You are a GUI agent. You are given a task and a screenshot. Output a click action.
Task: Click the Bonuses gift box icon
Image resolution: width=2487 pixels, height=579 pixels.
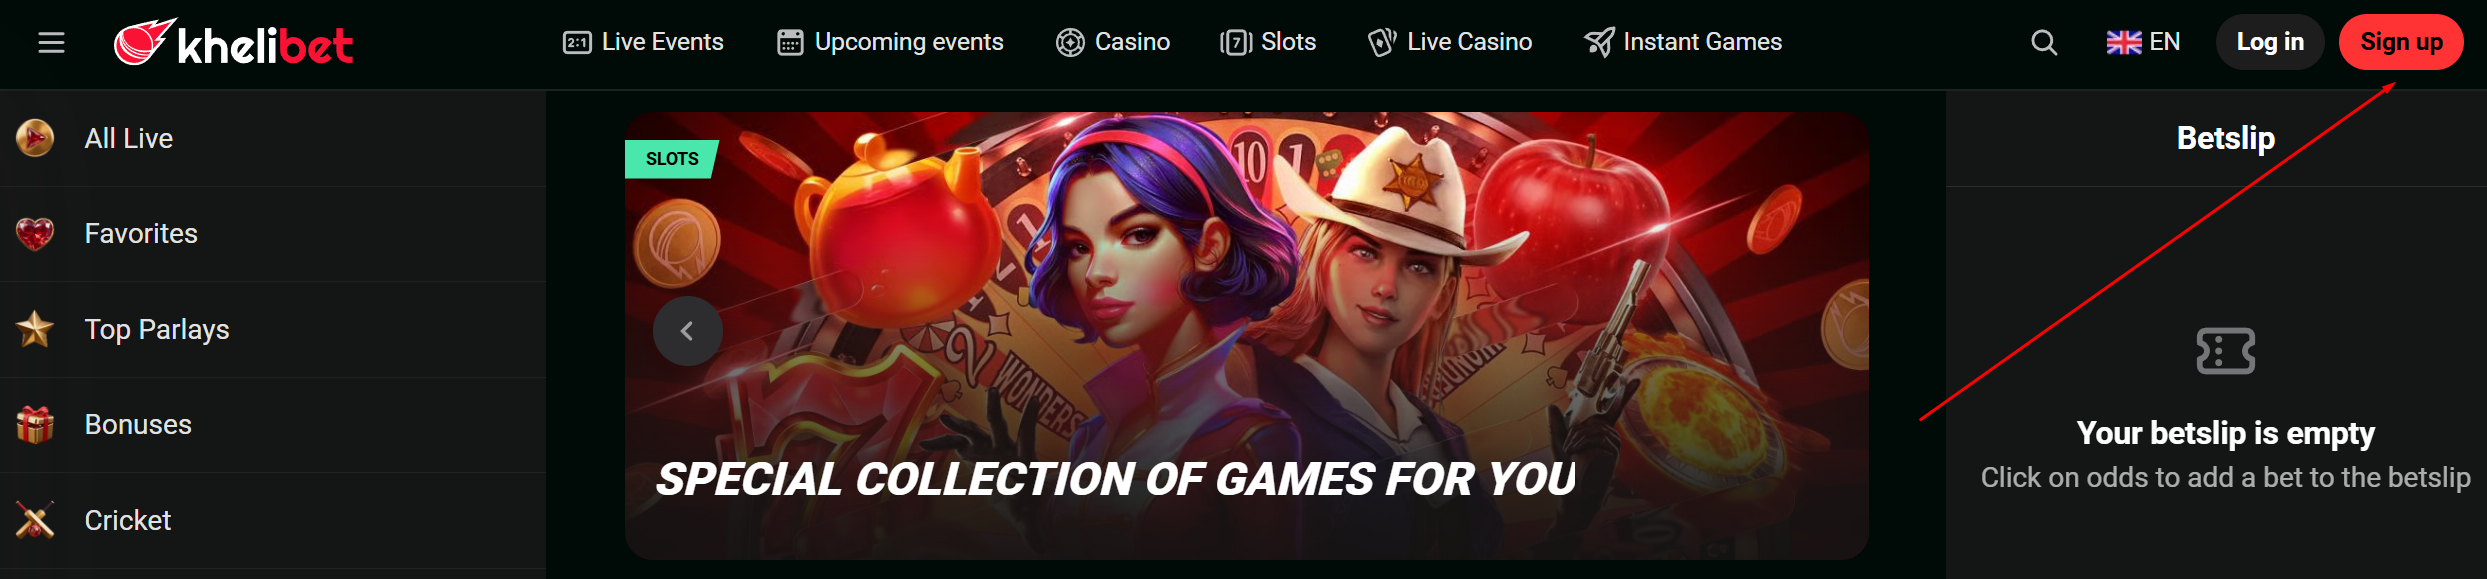coord(35,425)
